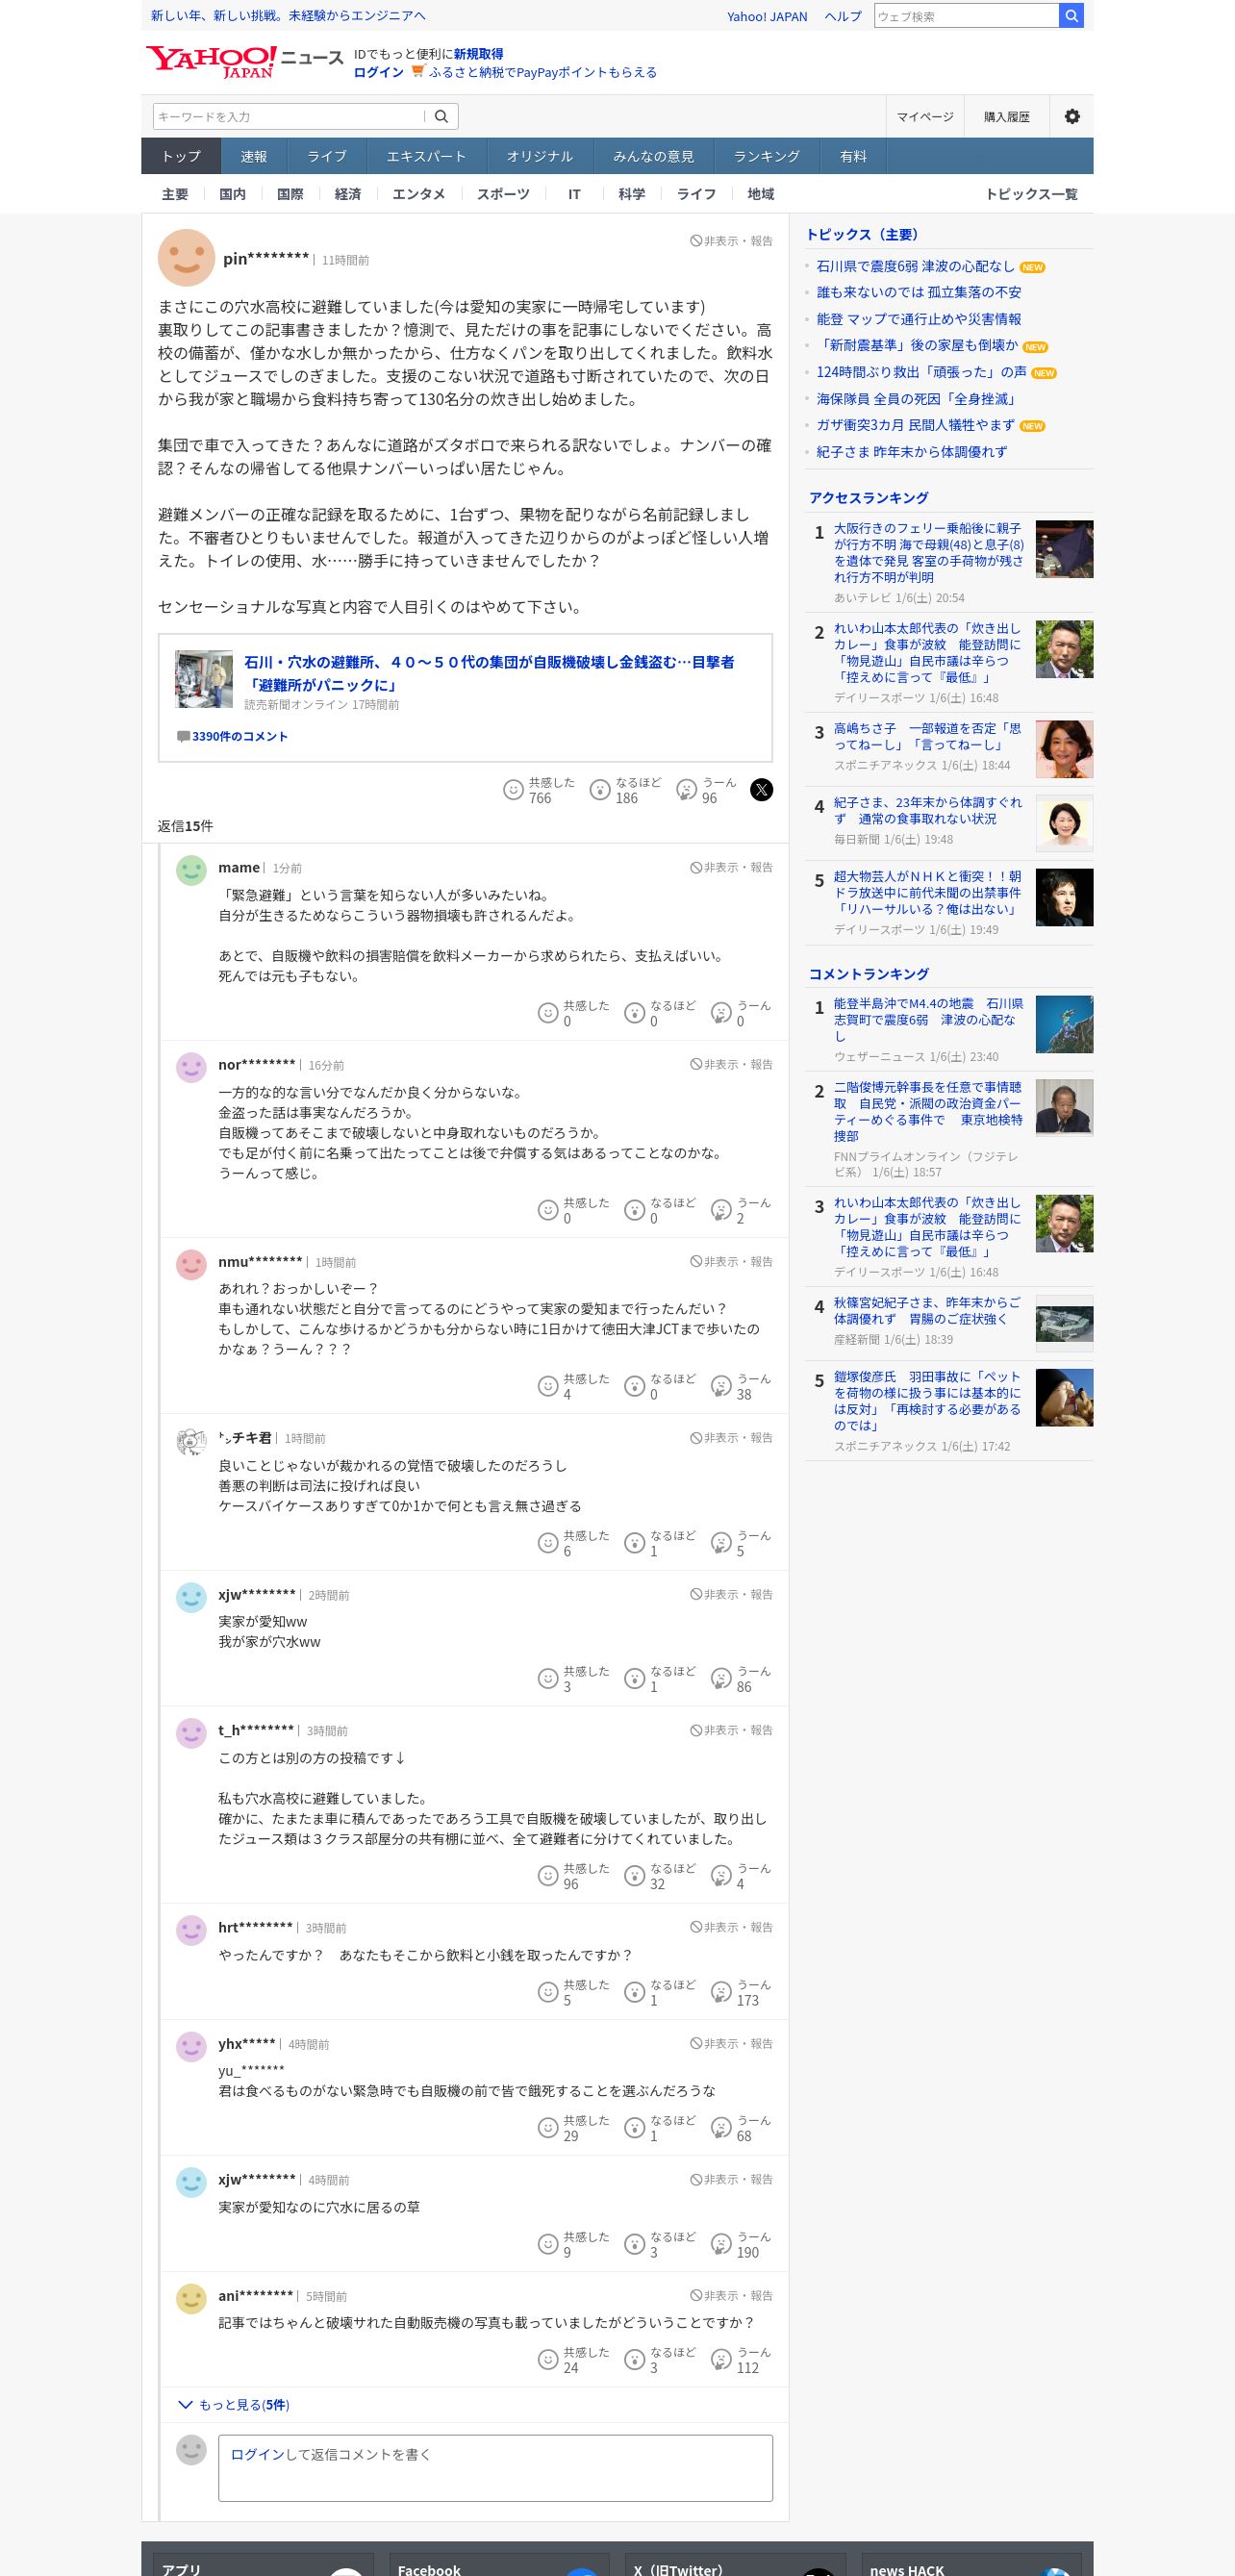Screen dimensions: 1235x2576
Task: Click うーん icon on nmu******** reply
Action: click(721, 1386)
